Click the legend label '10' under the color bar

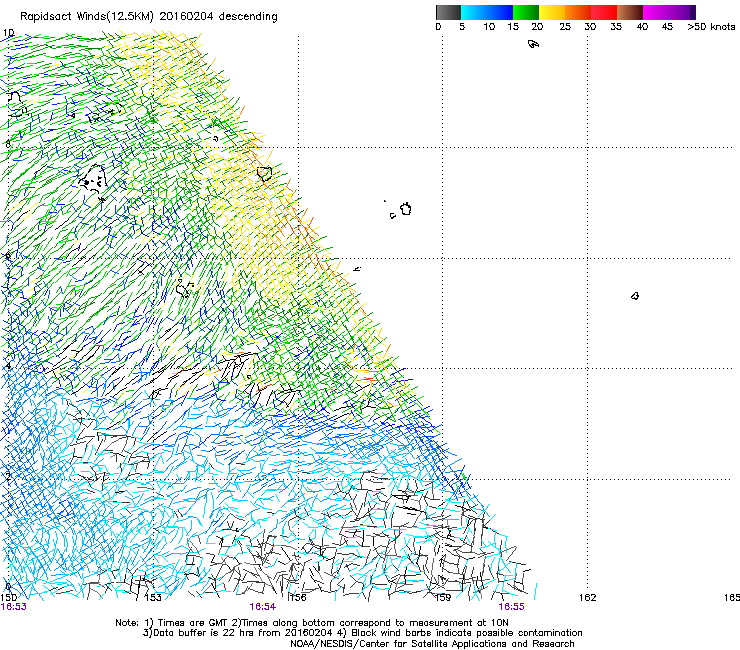[x=489, y=27]
